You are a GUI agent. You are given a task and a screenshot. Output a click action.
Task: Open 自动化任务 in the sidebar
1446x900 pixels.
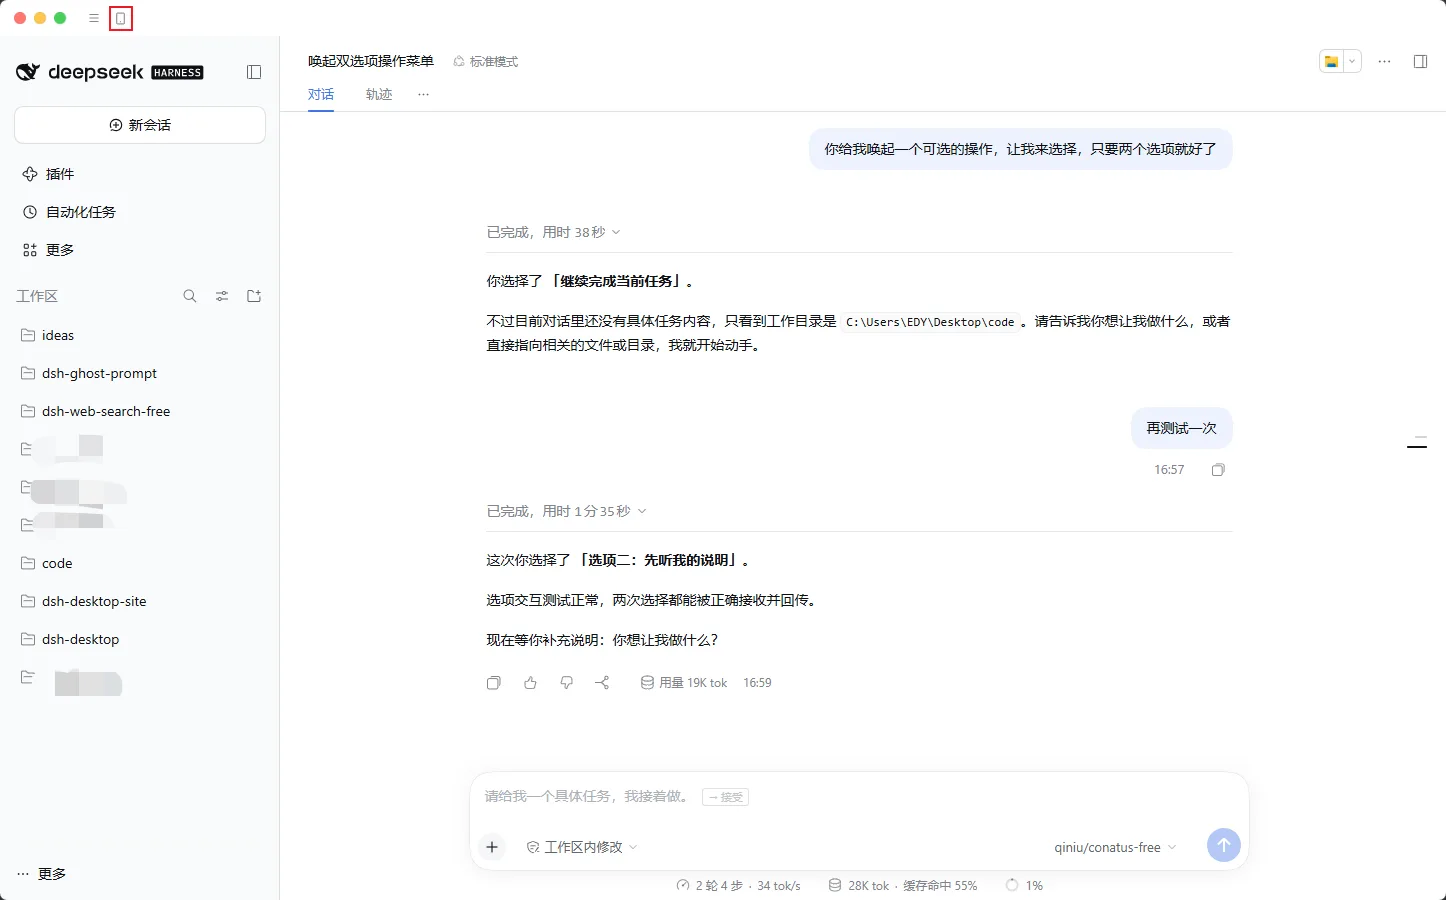point(140,212)
